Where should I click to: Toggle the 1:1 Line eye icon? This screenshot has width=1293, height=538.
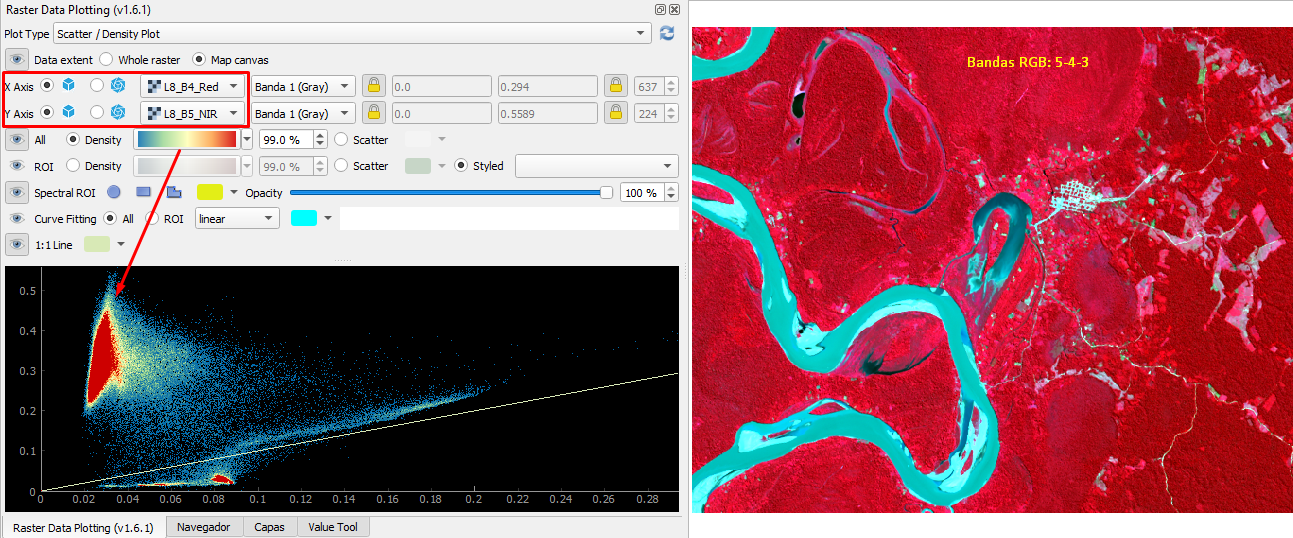16,244
